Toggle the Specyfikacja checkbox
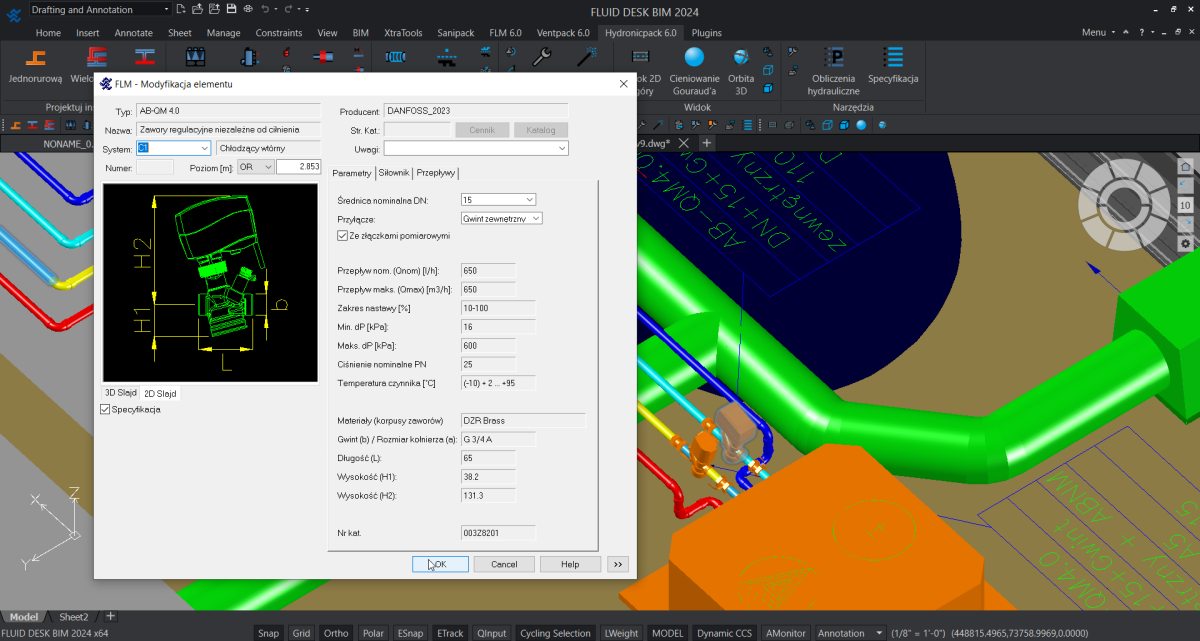Image resolution: width=1200 pixels, height=641 pixels. coord(106,409)
